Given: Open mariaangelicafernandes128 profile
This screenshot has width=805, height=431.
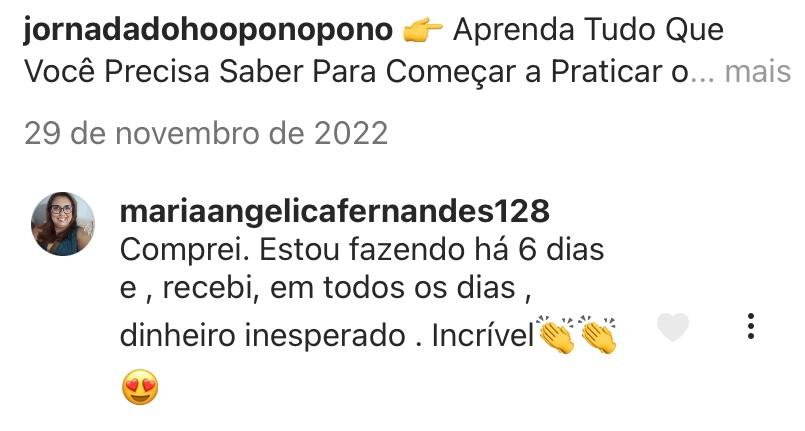Looking at the screenshot, I should 334,211.
